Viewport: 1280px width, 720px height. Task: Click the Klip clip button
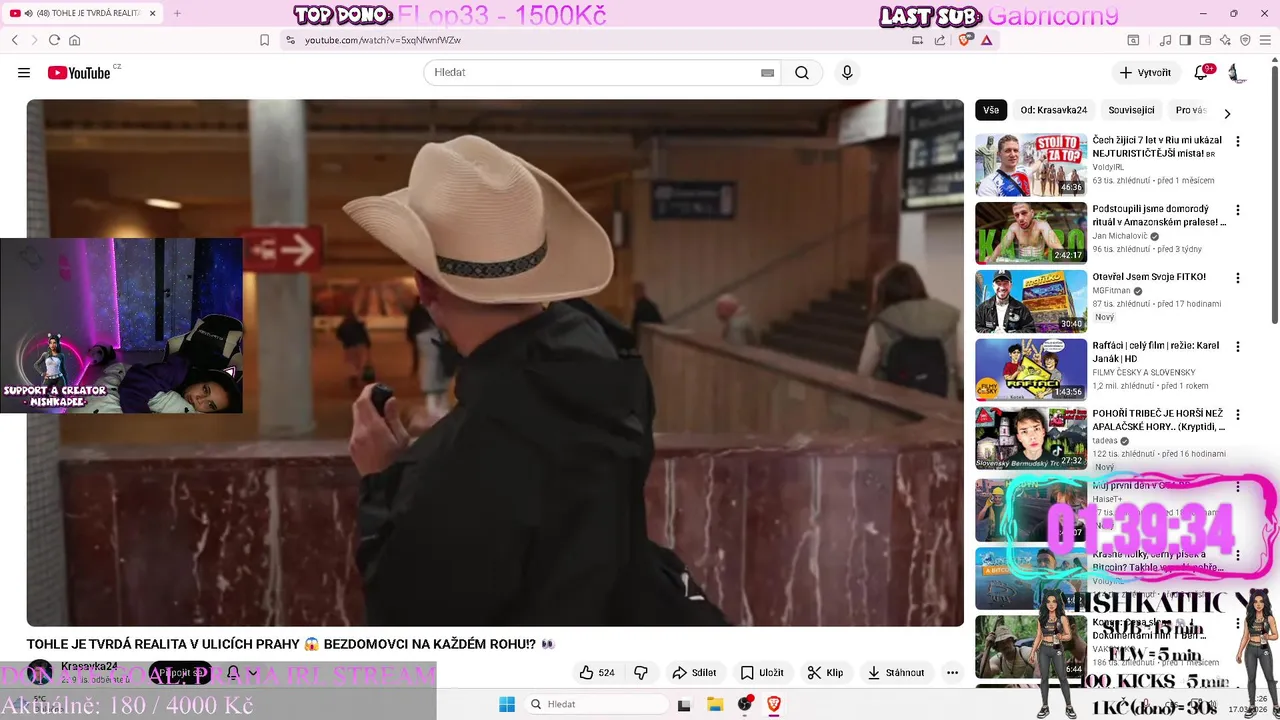tap(826, 673)
